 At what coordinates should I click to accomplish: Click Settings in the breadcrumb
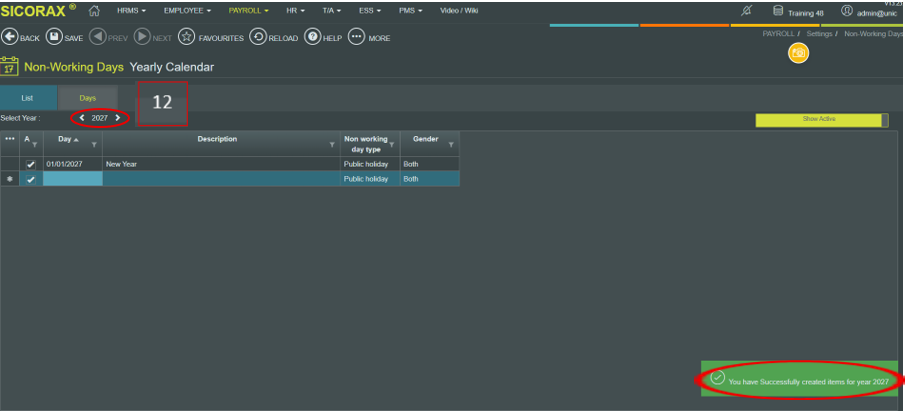pos(819,33)
